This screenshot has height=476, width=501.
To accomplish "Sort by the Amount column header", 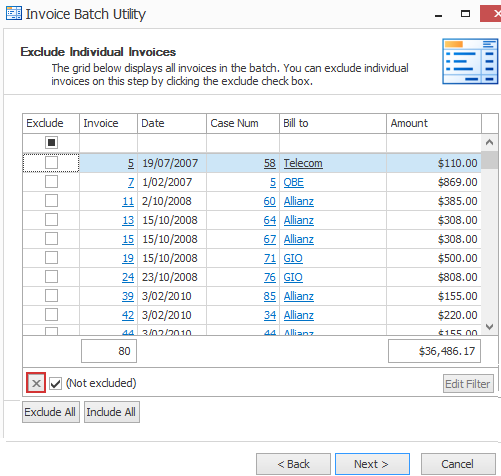I will (434, 123).
